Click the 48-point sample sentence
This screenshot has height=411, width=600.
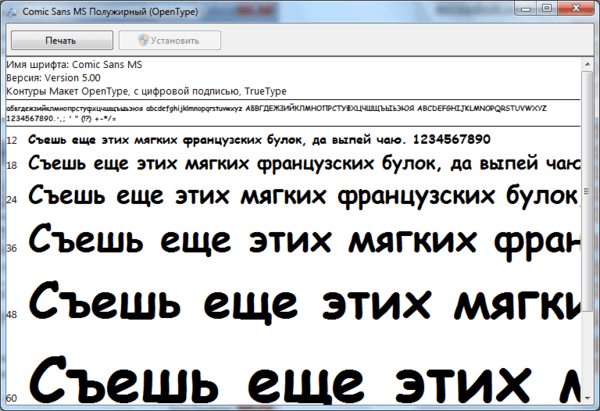click(x=304, y=302)
